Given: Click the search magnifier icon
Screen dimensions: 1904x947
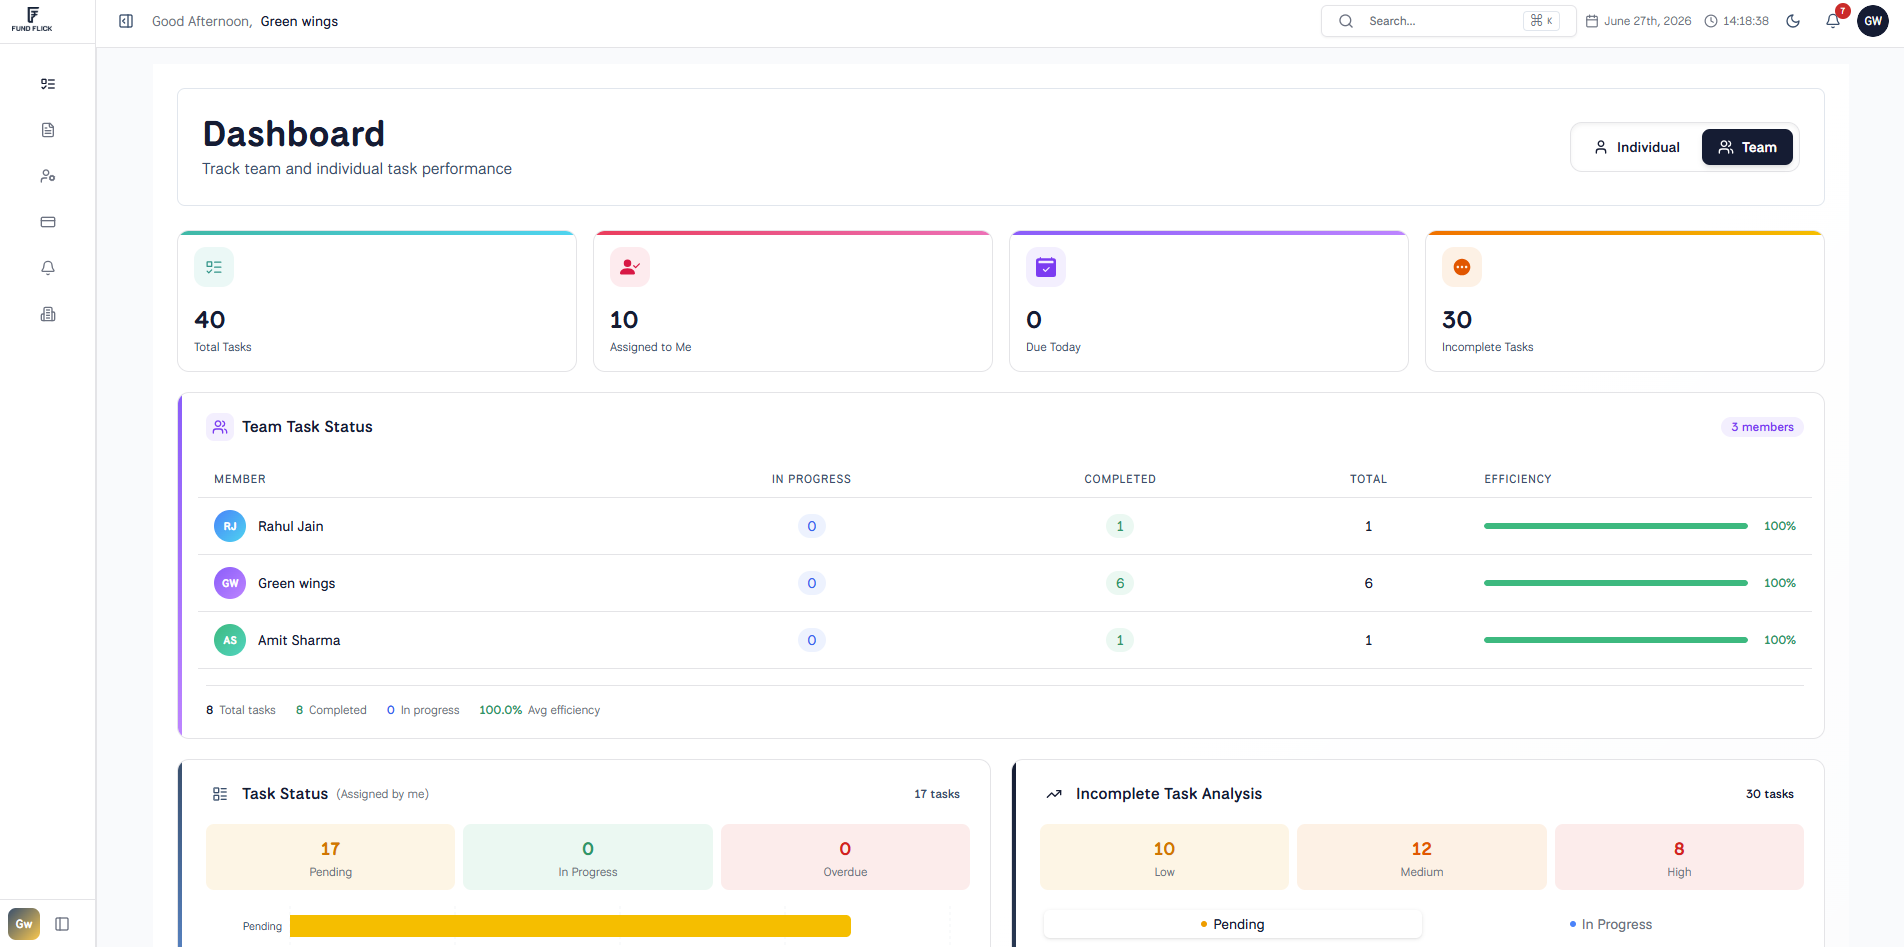Looking at the screenshot, I should [x=1346, y=21].
